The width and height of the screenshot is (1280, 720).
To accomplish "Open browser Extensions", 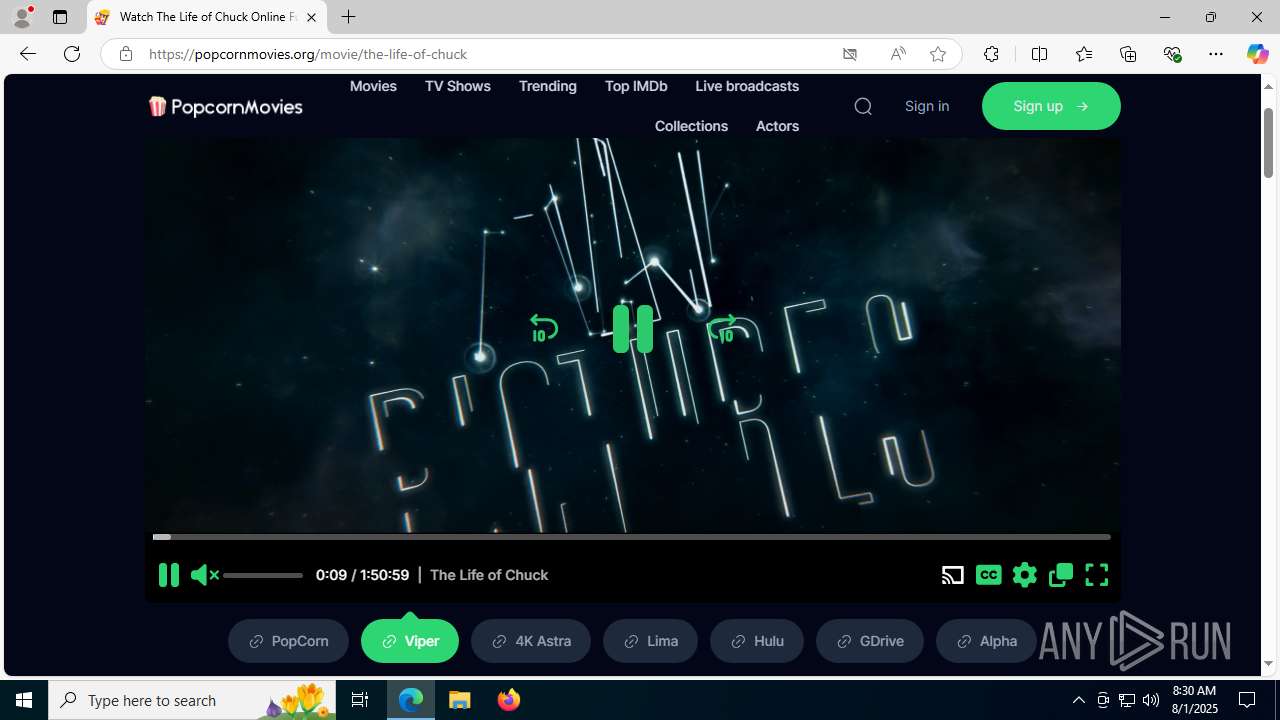I will coord(991,54).
